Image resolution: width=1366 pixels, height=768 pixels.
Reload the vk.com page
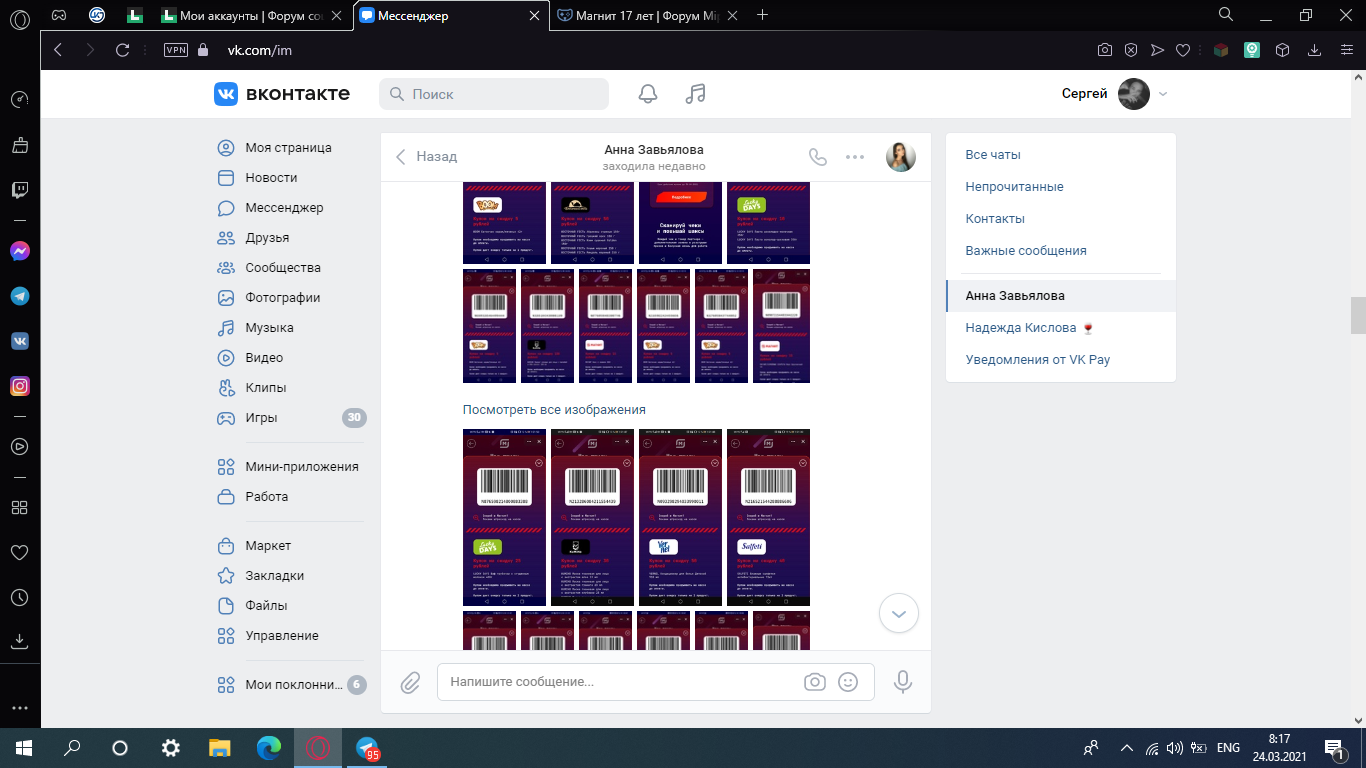[123, 50]
